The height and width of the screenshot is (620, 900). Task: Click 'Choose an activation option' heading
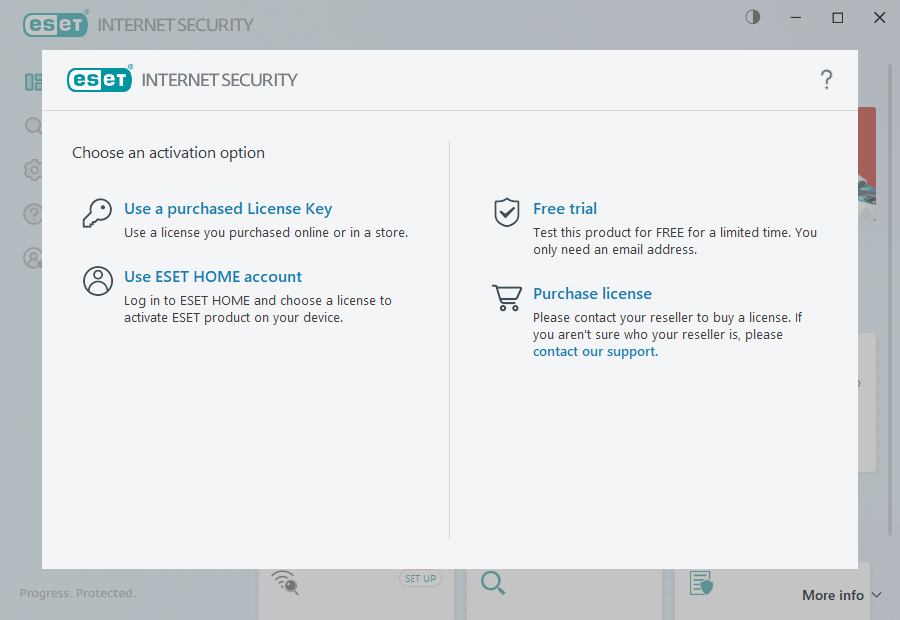(168, 153)
